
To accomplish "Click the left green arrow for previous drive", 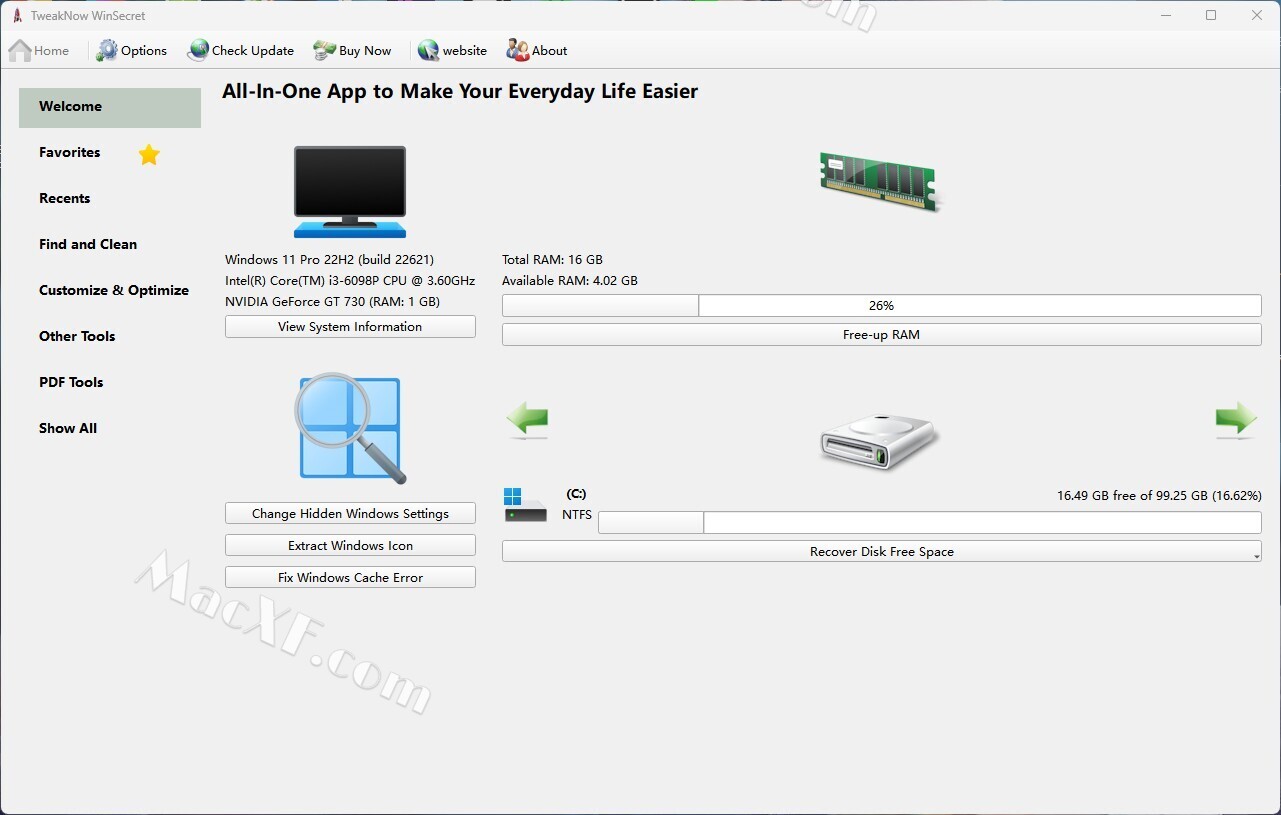I will click(x=527, y=420).
